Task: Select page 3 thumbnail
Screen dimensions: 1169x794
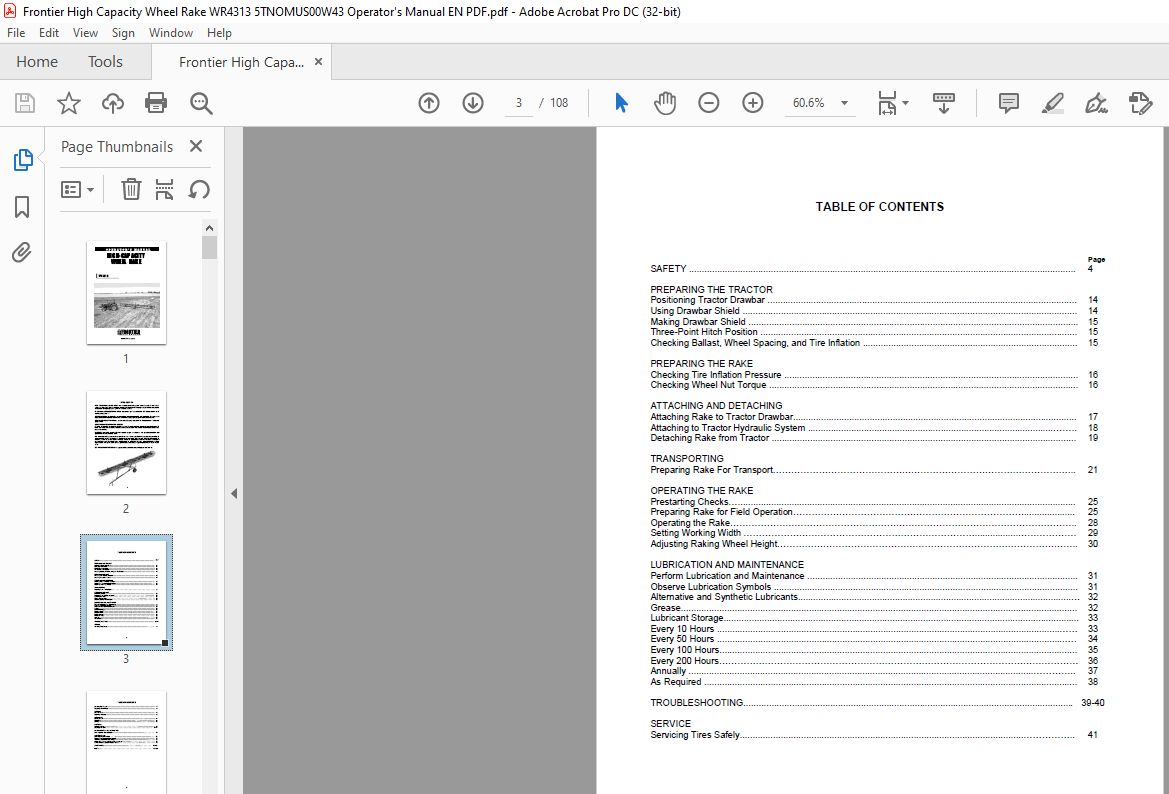Action: (x=126, y=592)
